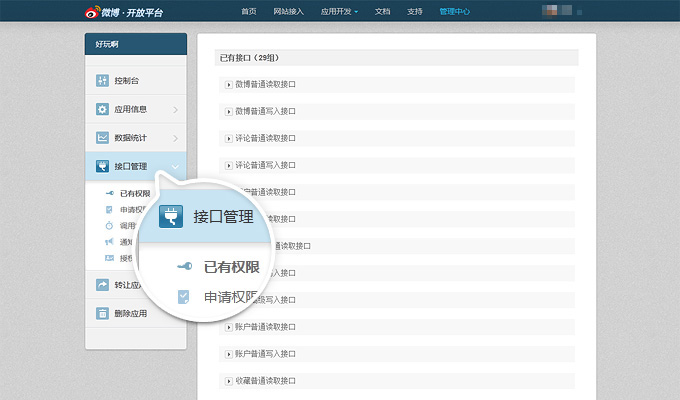Click the 数据统计 chart icon
The height and width of the screenshot is (400, 680).
(x=102, y=138)
